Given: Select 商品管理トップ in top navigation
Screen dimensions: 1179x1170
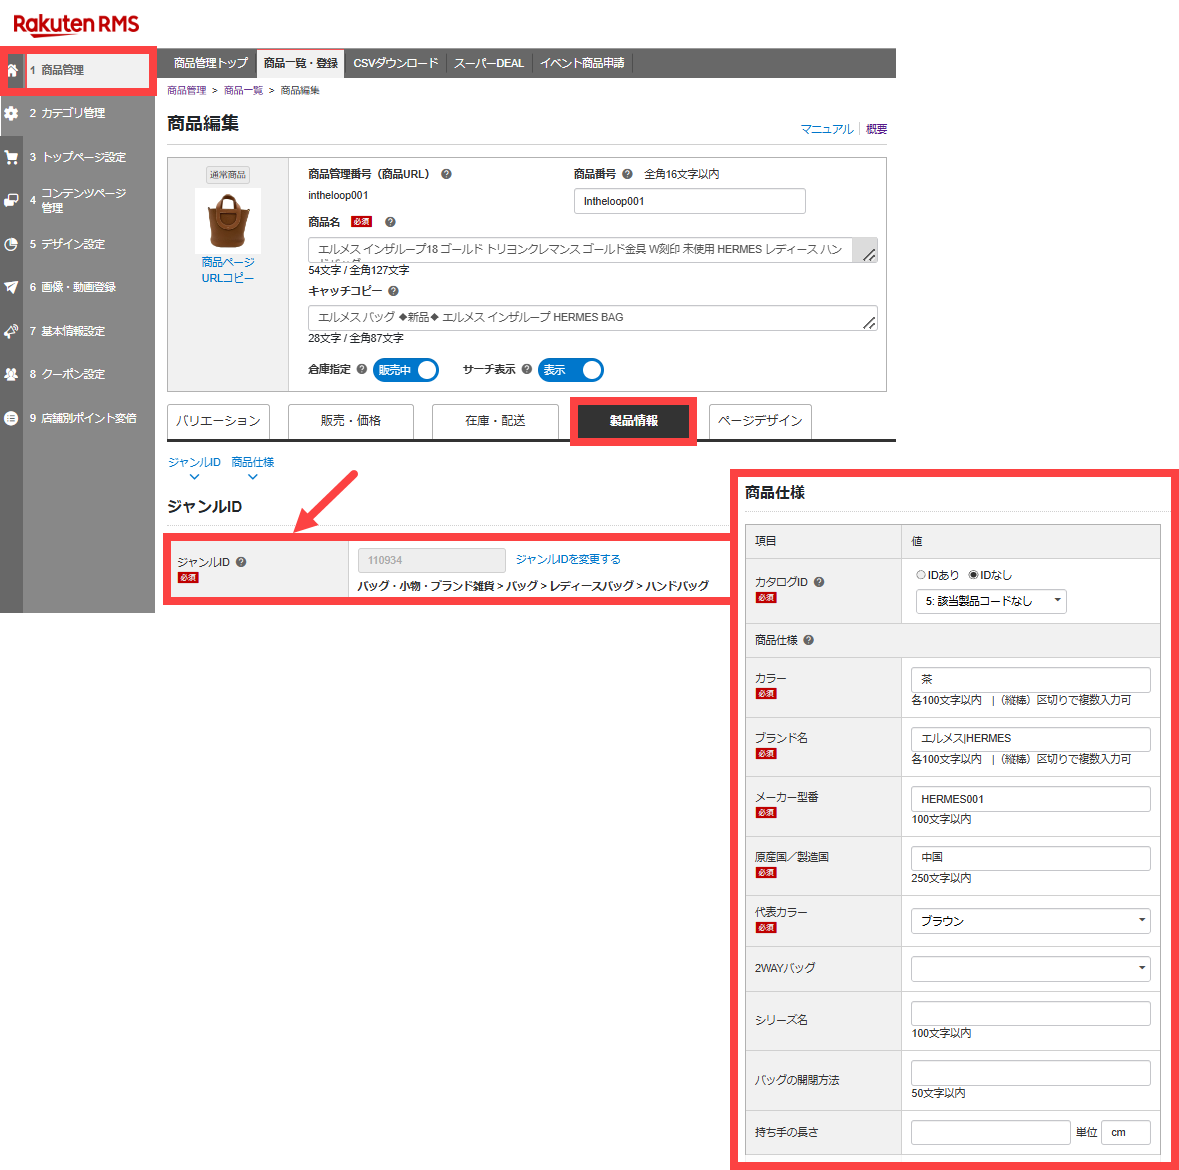Looking at the screenshot, I should 211,63.
